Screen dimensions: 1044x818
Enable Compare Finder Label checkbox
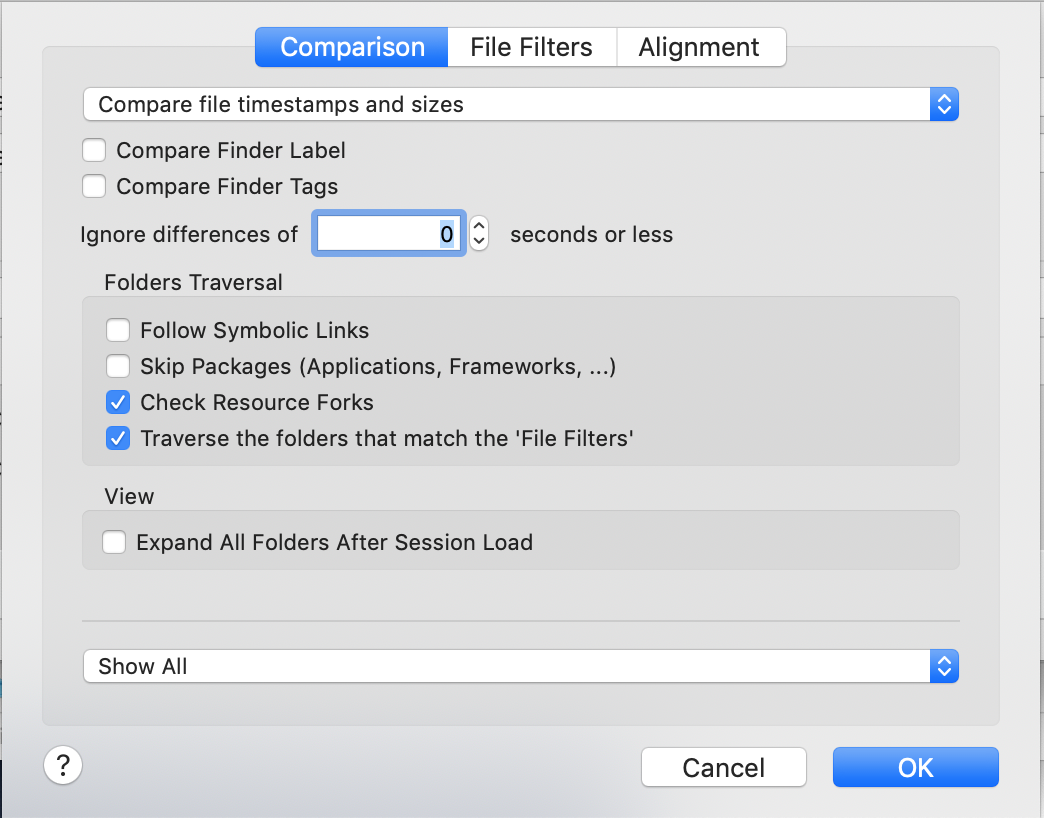click(x=95, y=151)
